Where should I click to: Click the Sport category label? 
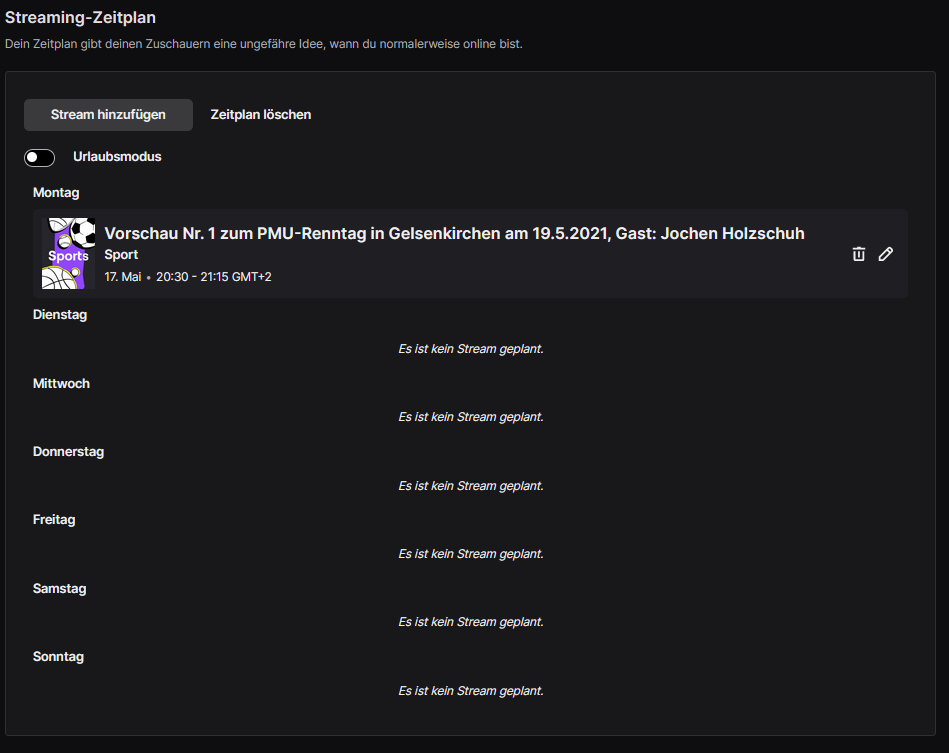(121, 255)
